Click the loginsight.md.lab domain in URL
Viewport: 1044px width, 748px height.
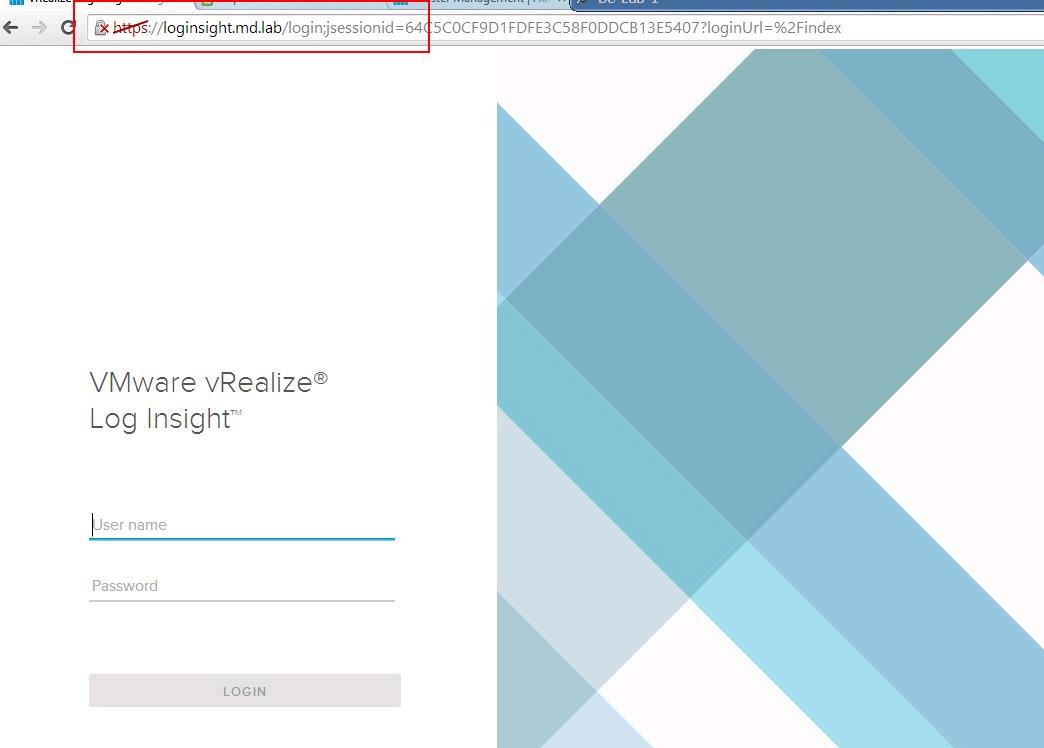point(222,28)
